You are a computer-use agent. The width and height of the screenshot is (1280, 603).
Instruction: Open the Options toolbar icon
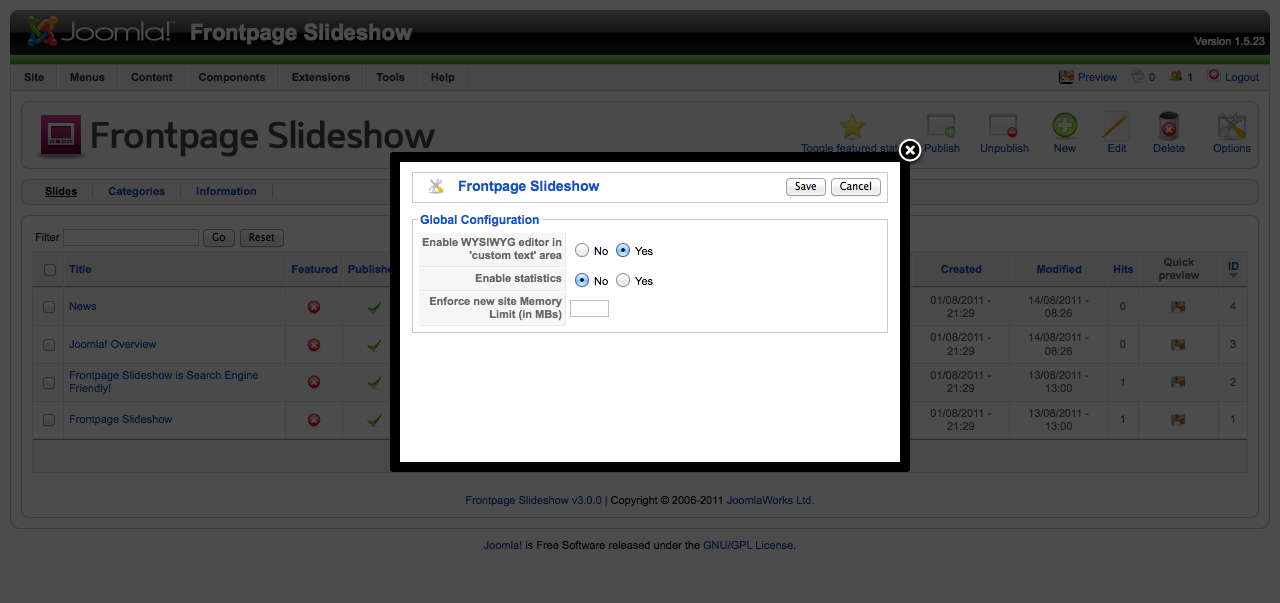(1231, 126)
